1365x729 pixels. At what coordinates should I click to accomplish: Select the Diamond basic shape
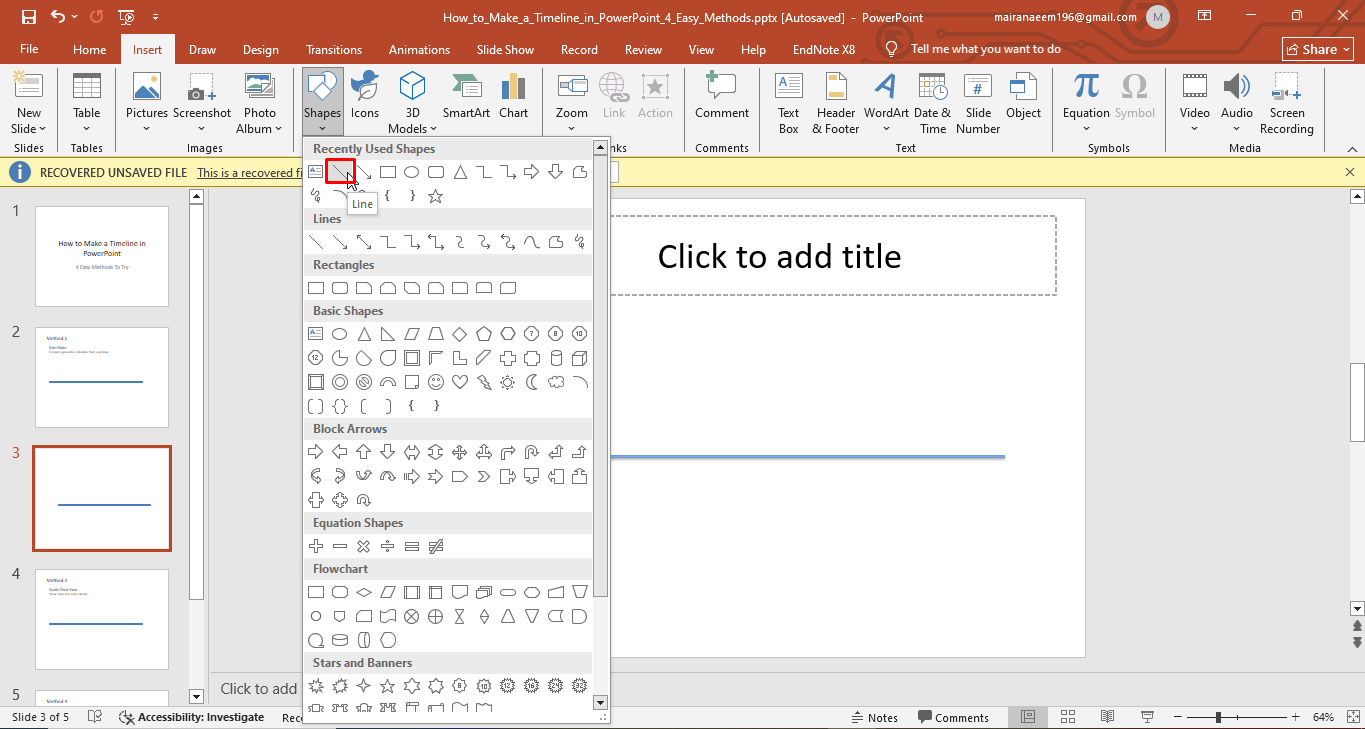click(x=460, y=334)
